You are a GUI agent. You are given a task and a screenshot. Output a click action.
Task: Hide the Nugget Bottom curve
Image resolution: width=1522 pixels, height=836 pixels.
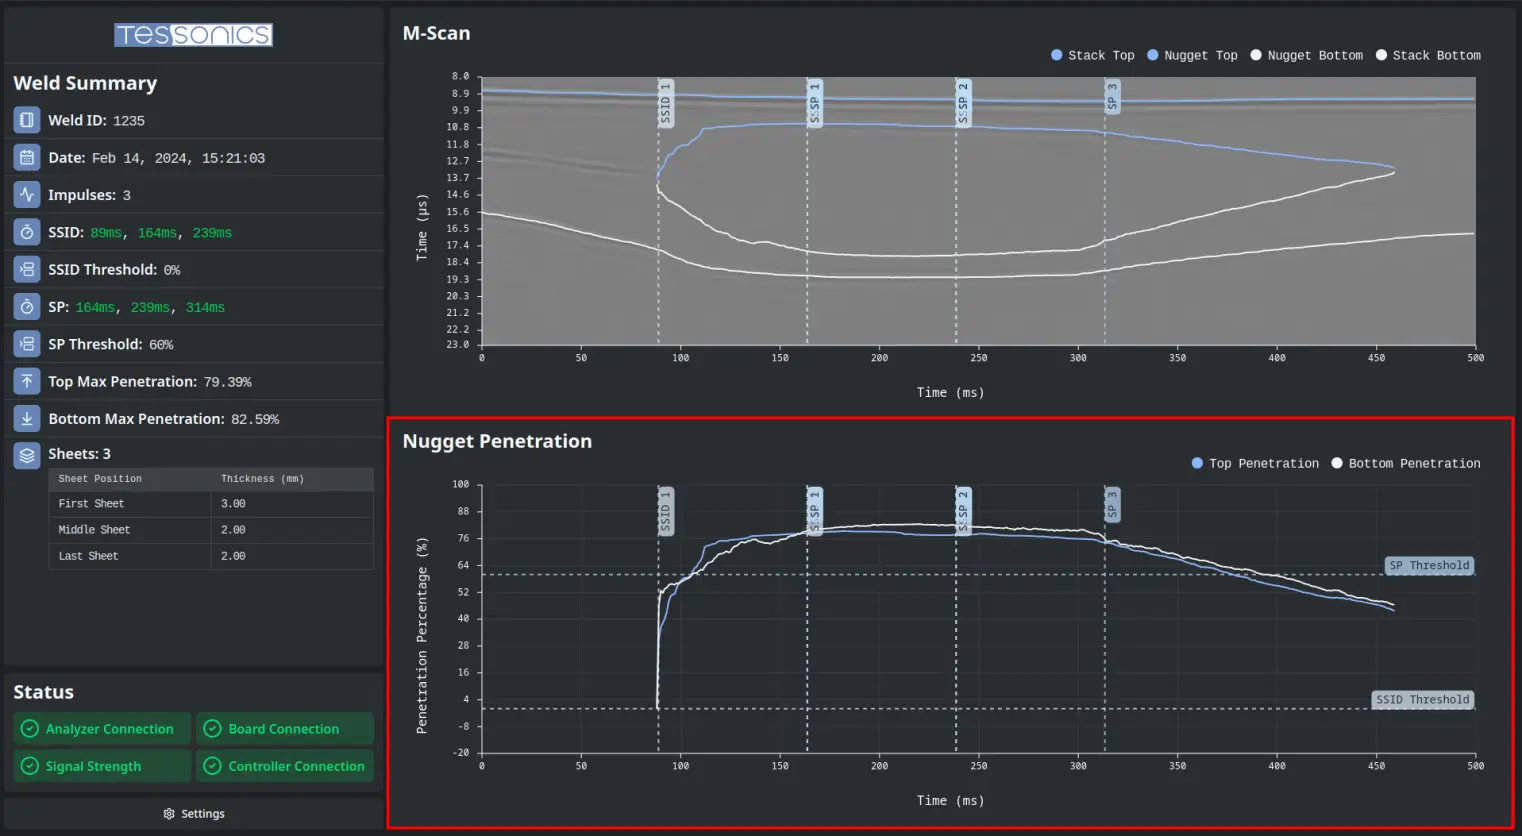[x=1306, y=55]
